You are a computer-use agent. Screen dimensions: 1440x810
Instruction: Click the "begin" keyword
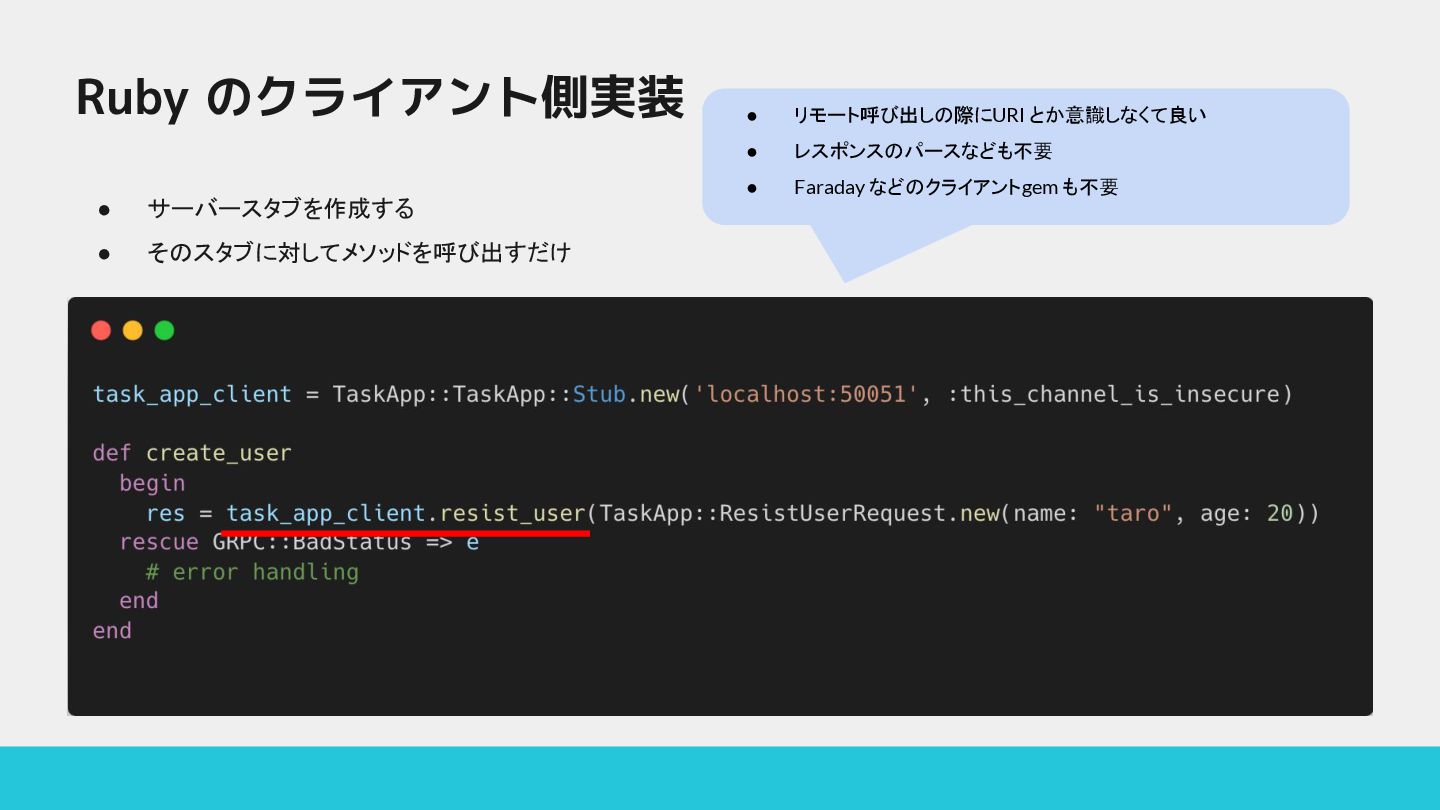pos(152,483)
